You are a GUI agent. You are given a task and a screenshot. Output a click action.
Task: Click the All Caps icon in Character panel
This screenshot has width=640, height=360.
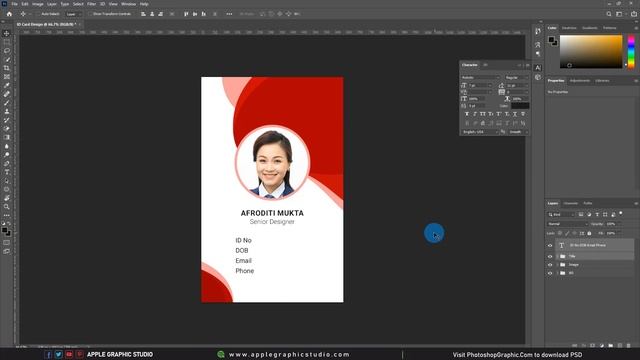tap(483, 114)
